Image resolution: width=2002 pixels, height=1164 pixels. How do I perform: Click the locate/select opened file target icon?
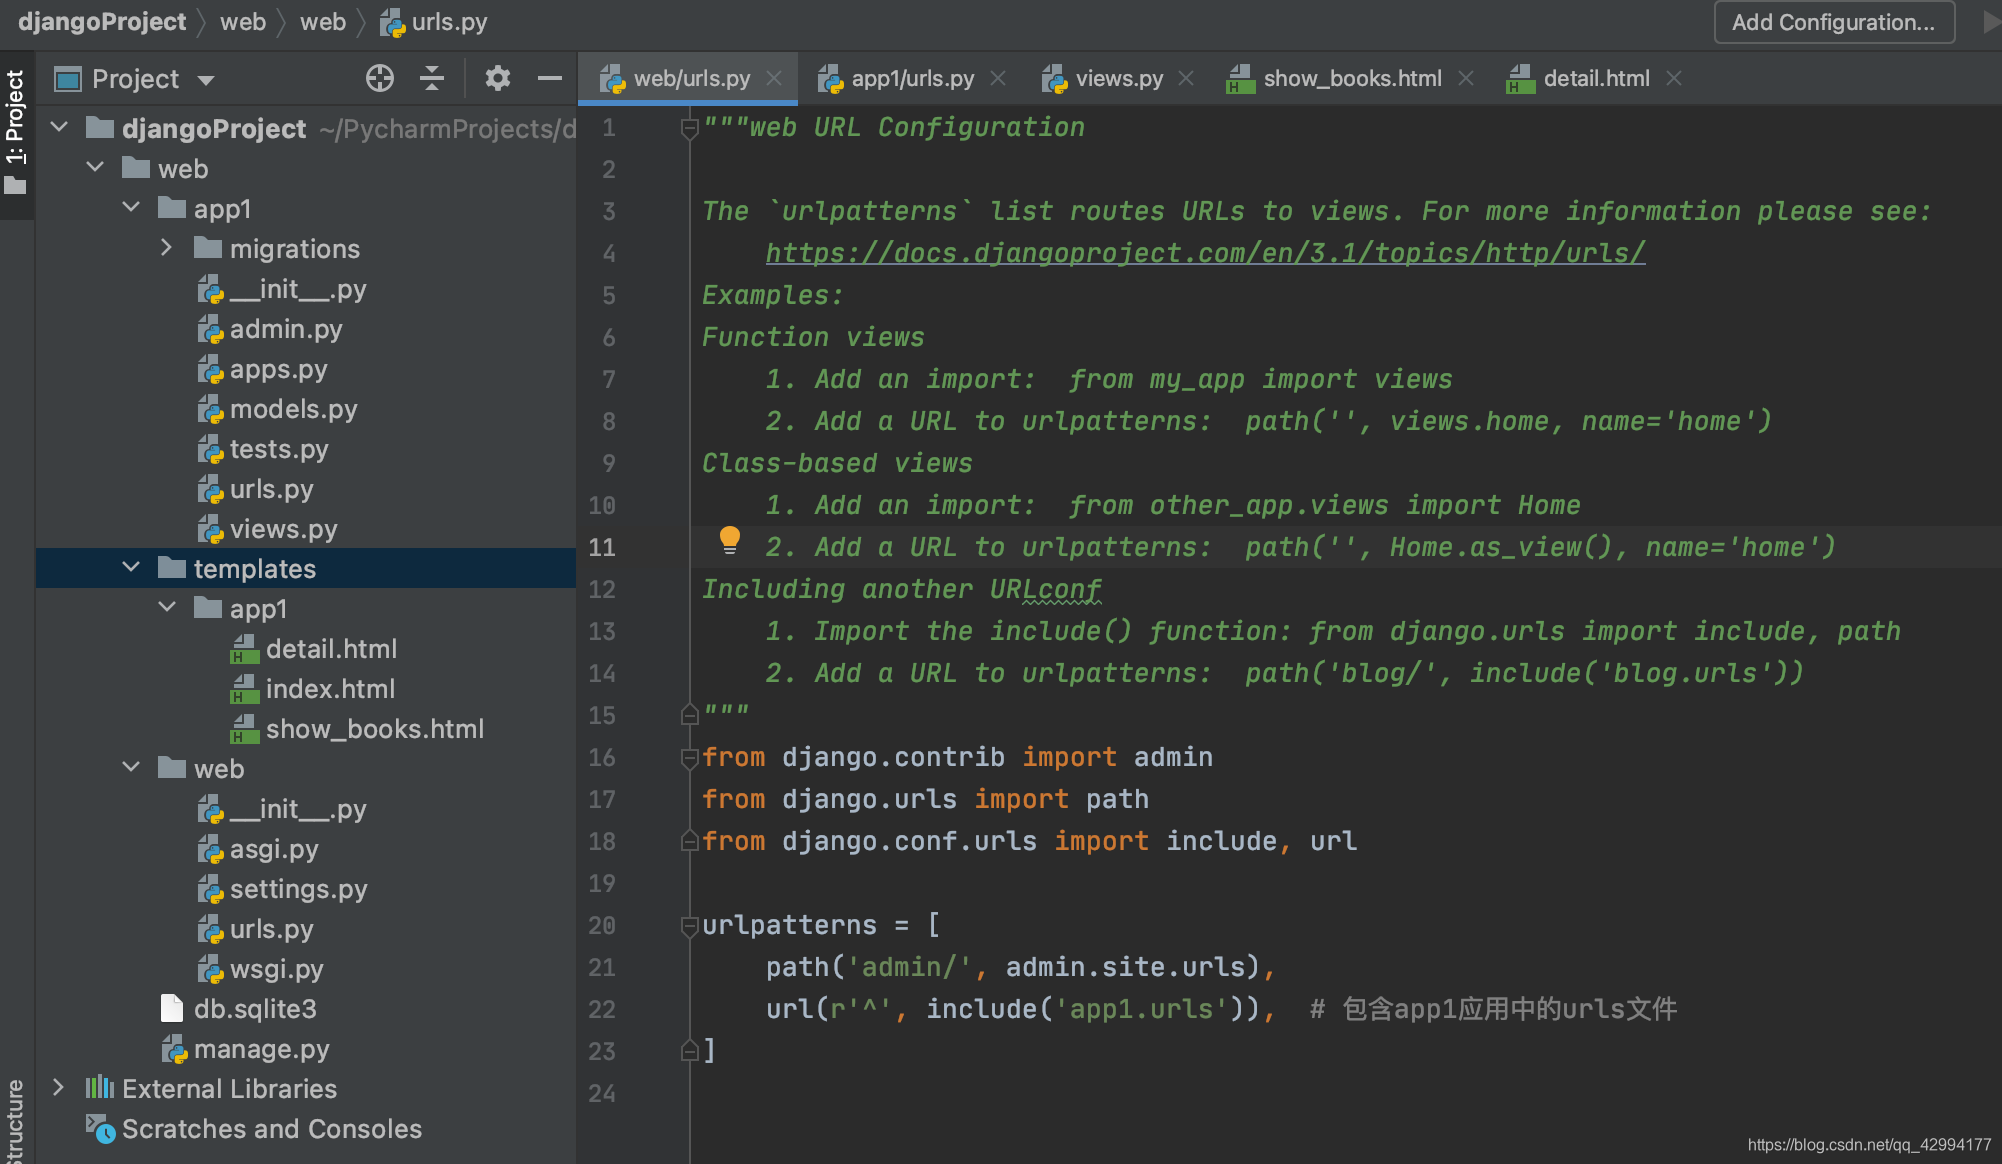click(x=380, y=78)
